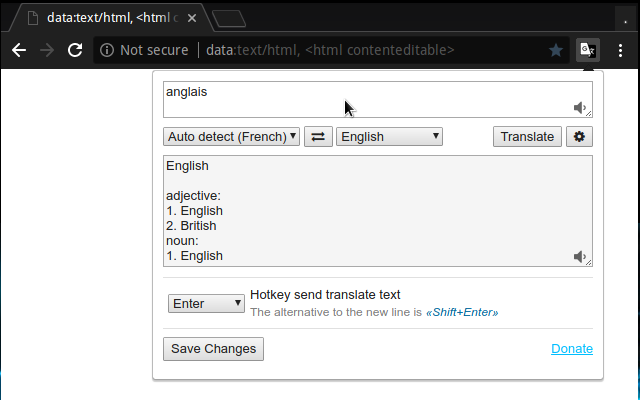The width and height of the screenshot is (640, 400).
Task: Open a new browser tab
Action: point(230,19)
